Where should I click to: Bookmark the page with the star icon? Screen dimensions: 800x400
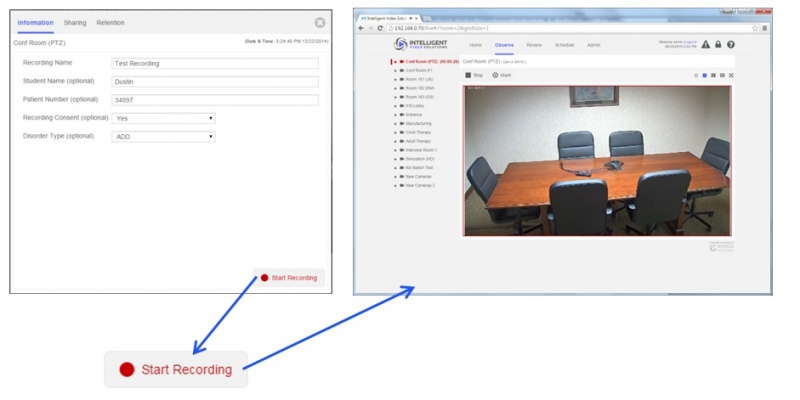click(x=755, y=28)
